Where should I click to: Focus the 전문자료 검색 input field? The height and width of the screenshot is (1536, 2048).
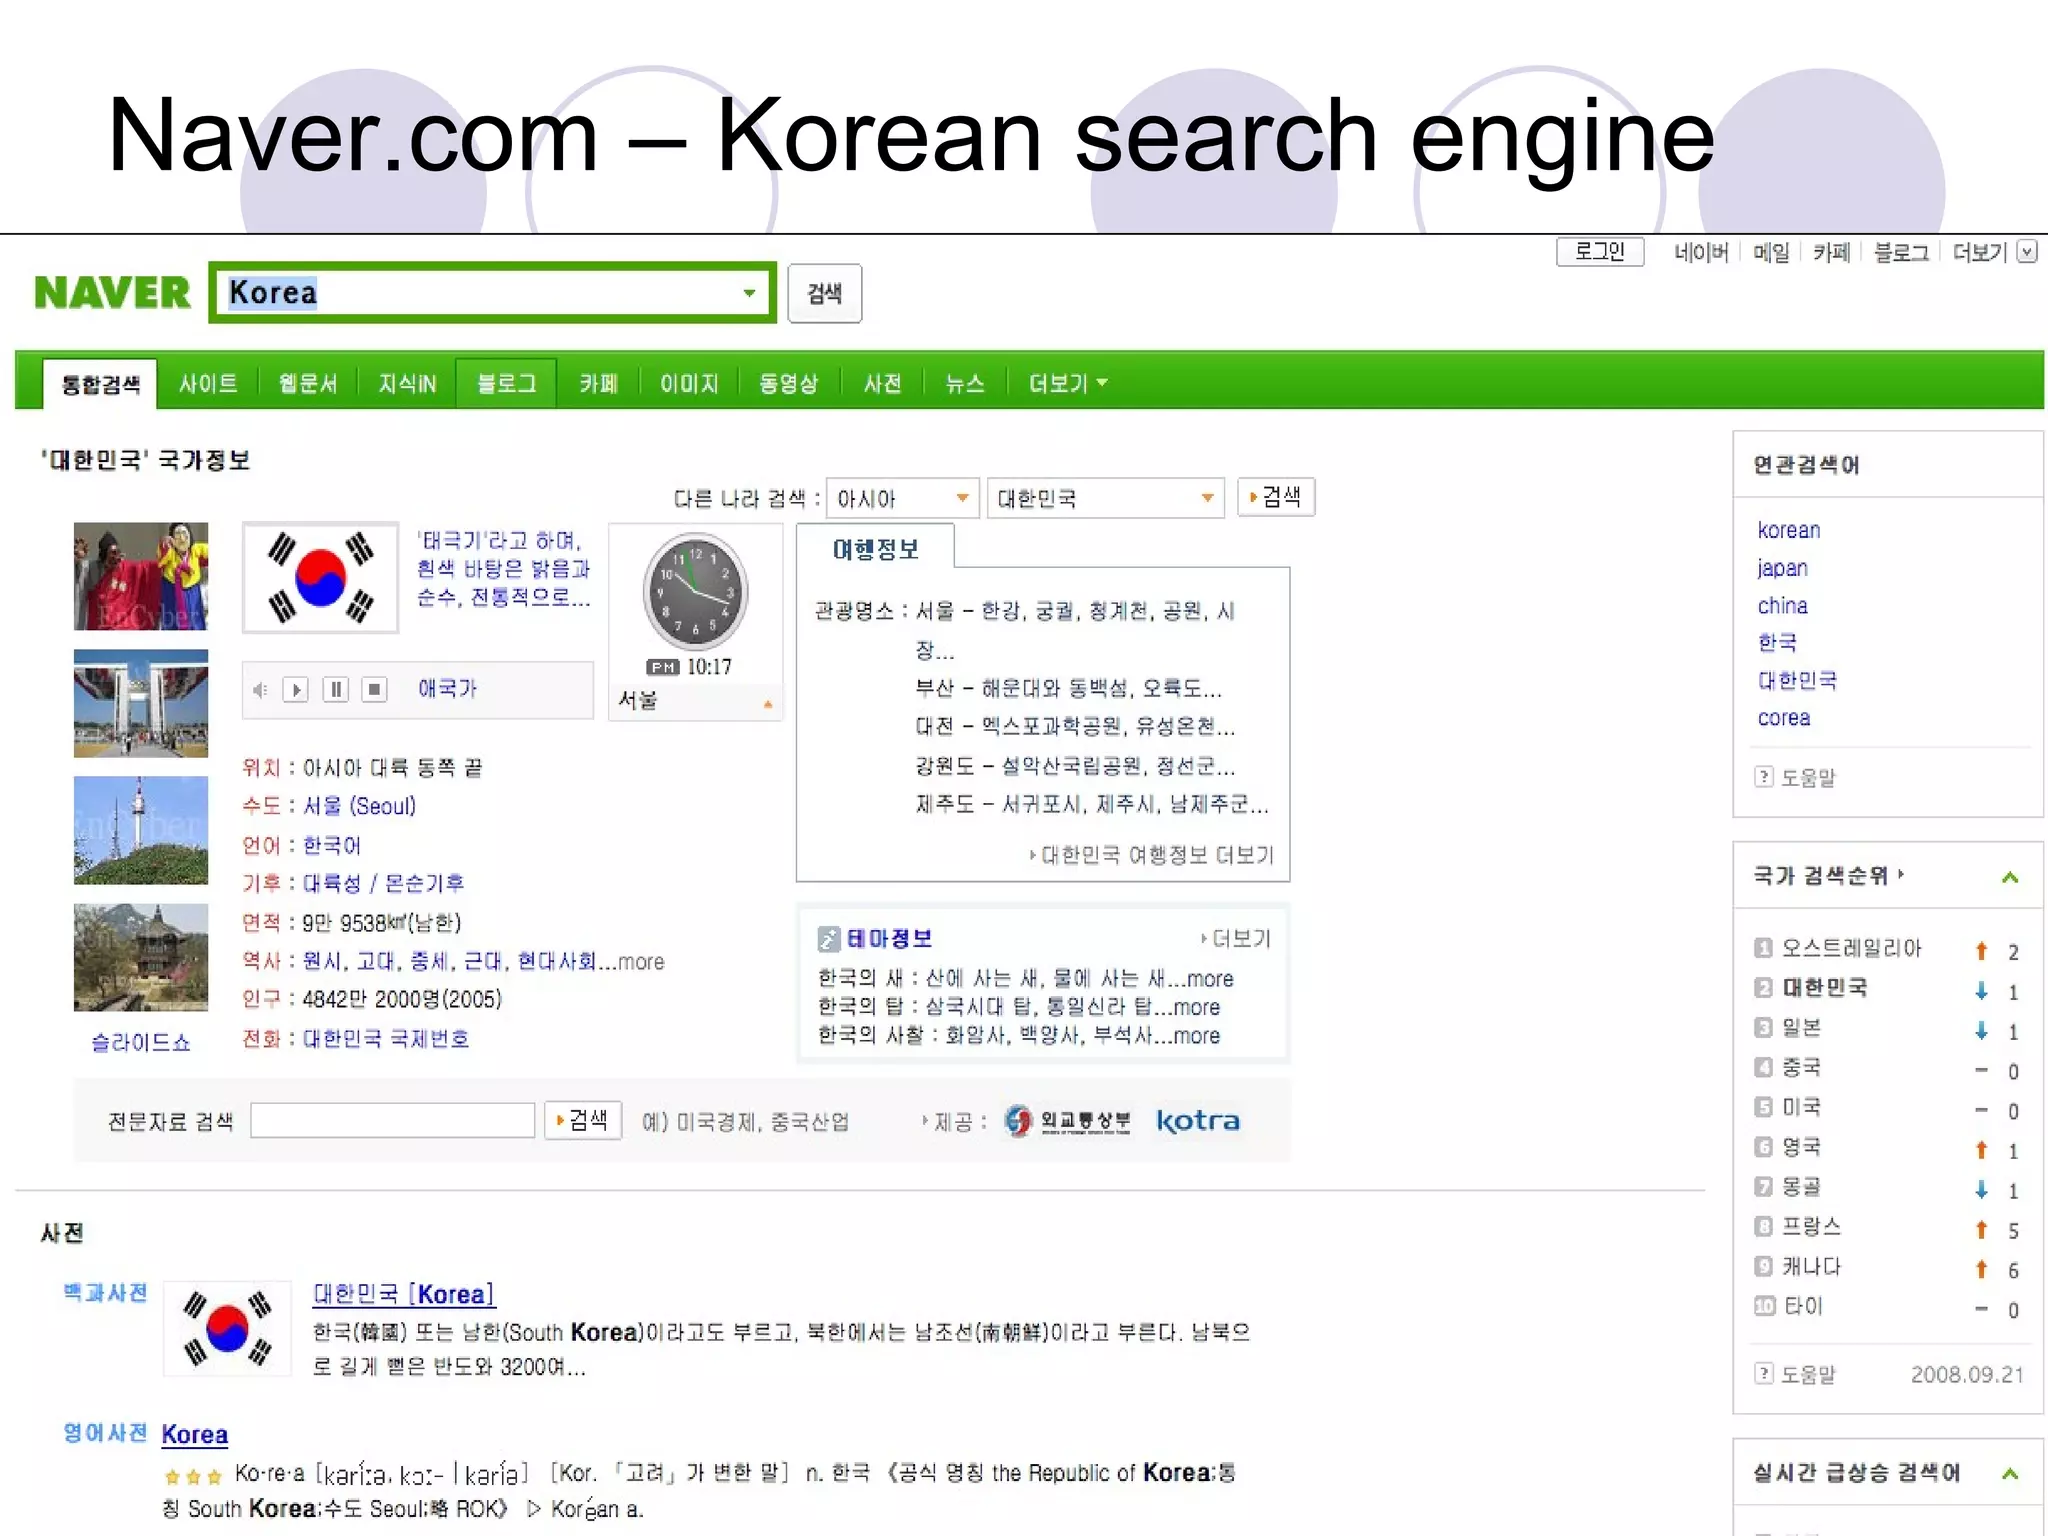click(392, 1120)
